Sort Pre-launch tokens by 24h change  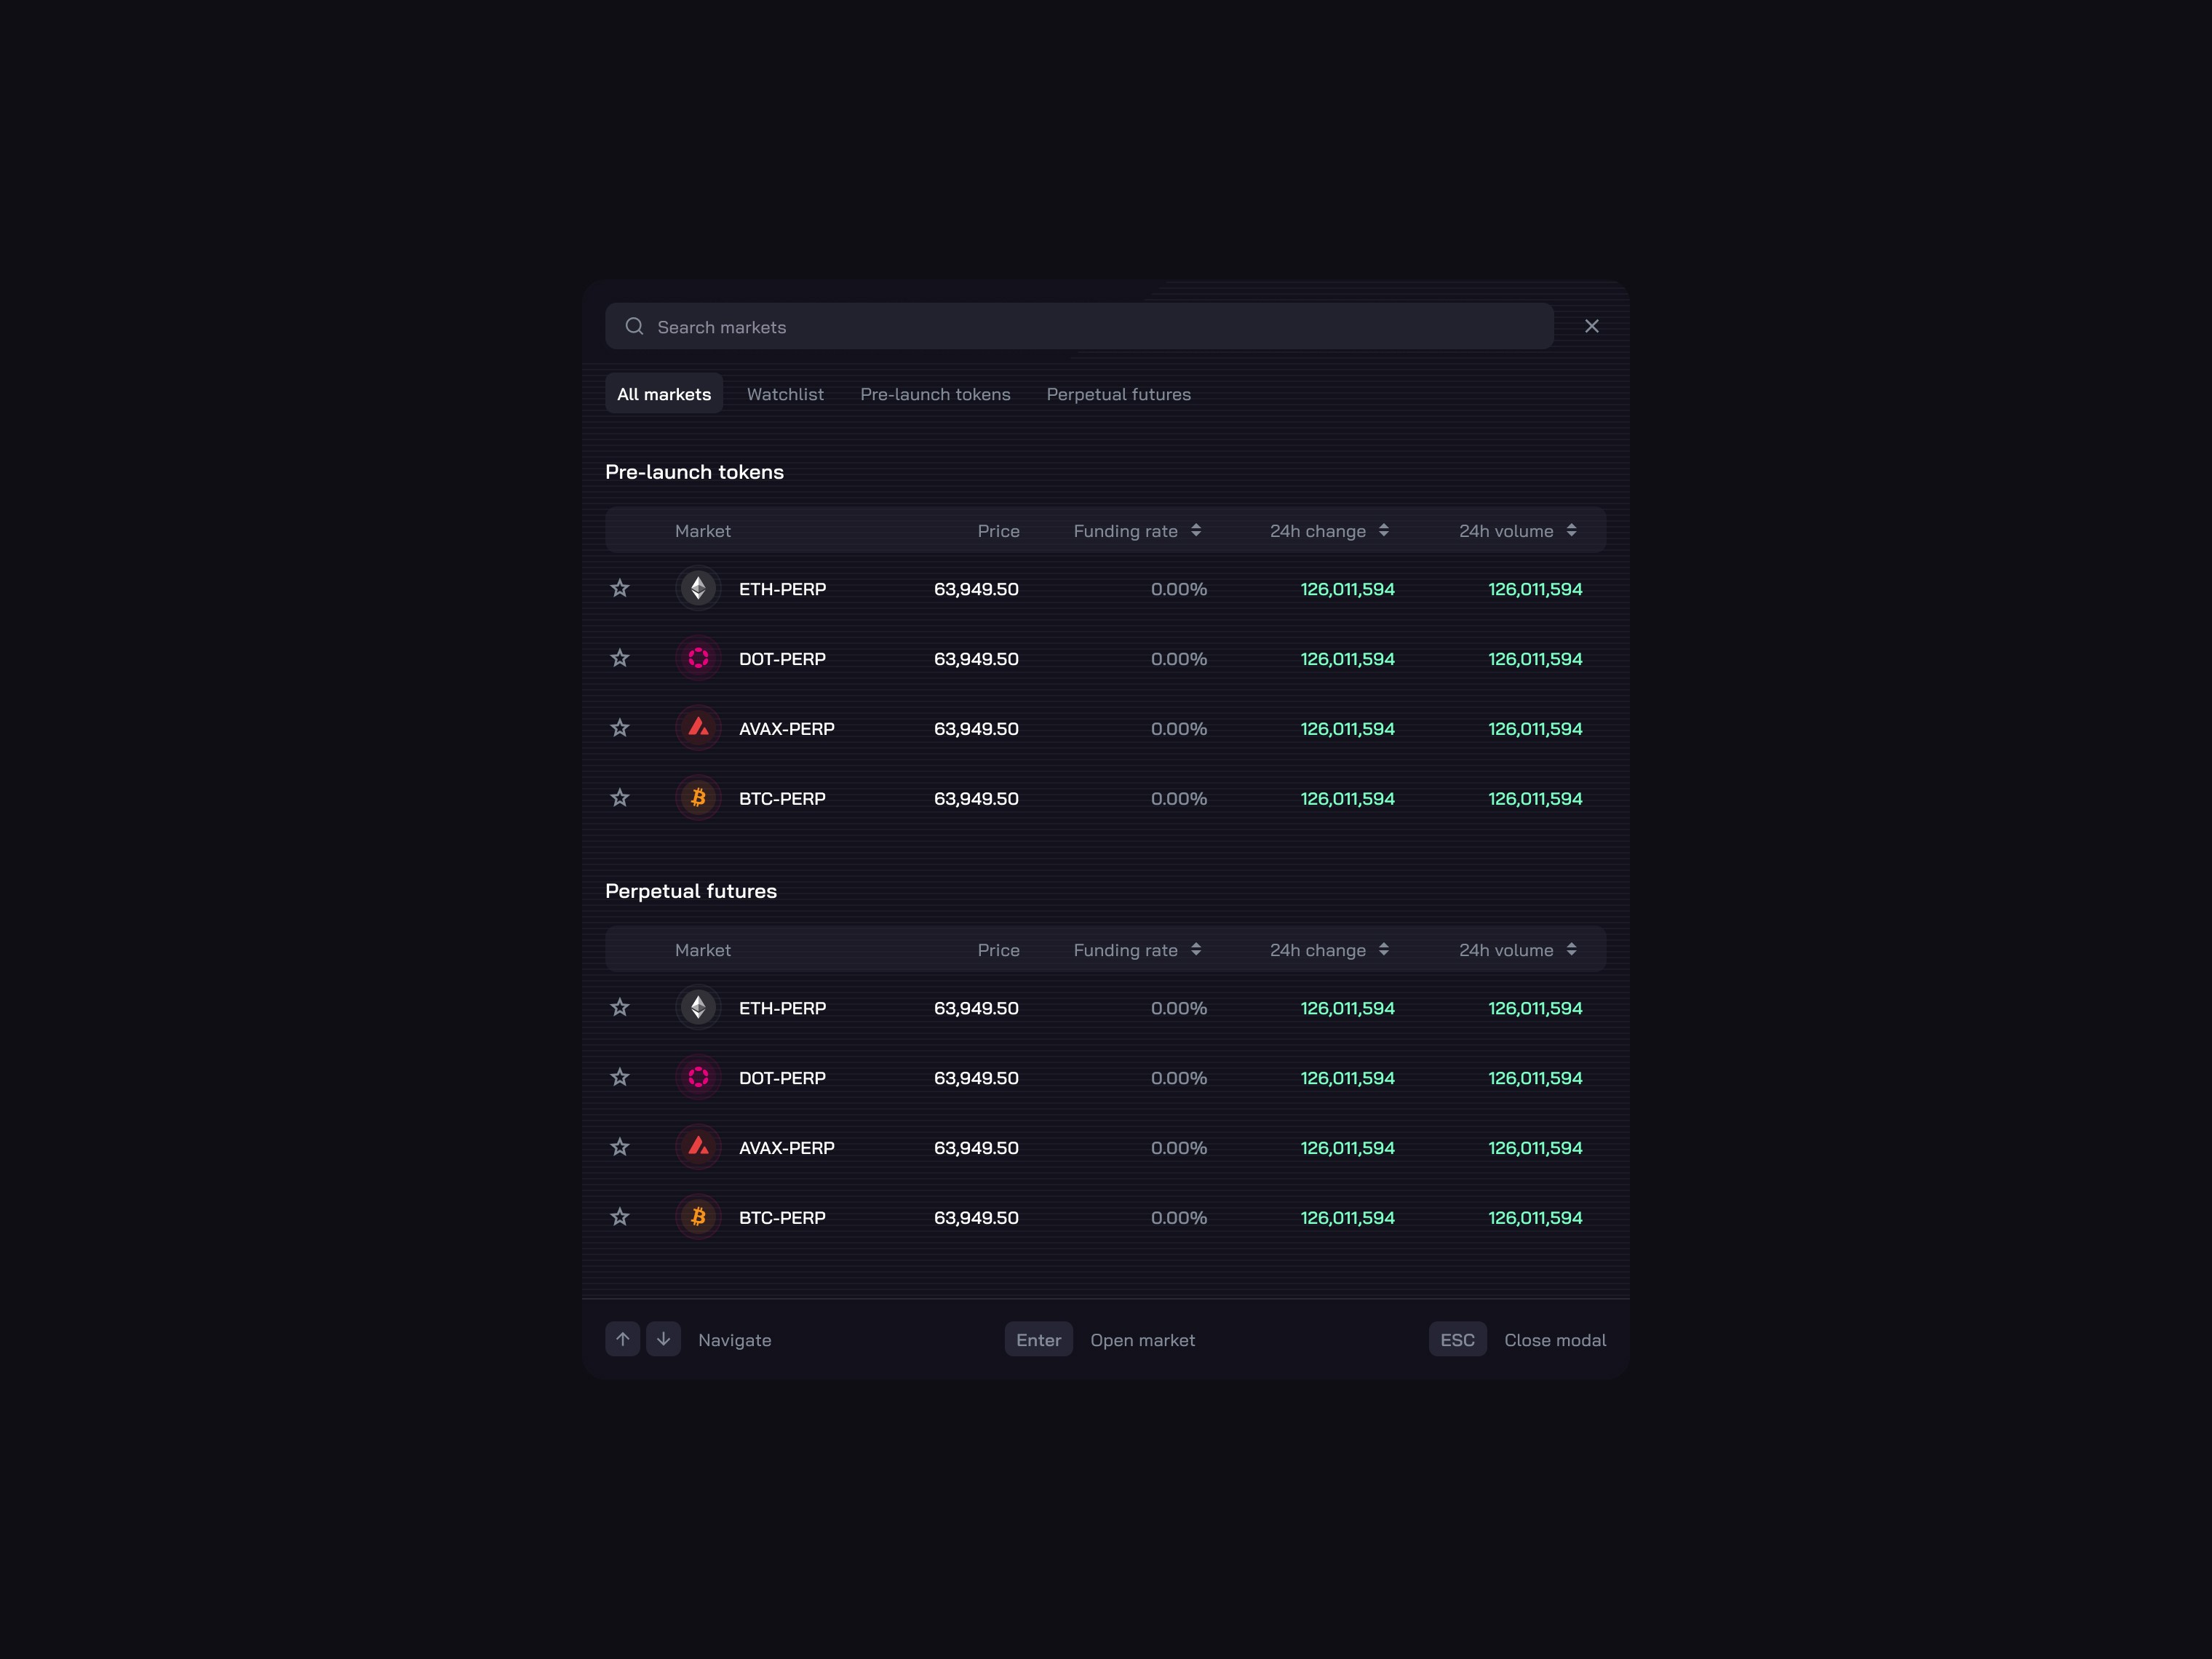click(1384, 530)
